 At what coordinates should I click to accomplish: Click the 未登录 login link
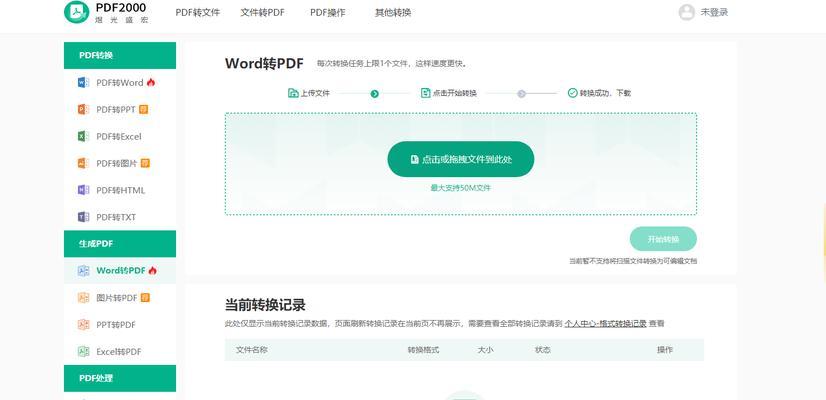[714, 13]
